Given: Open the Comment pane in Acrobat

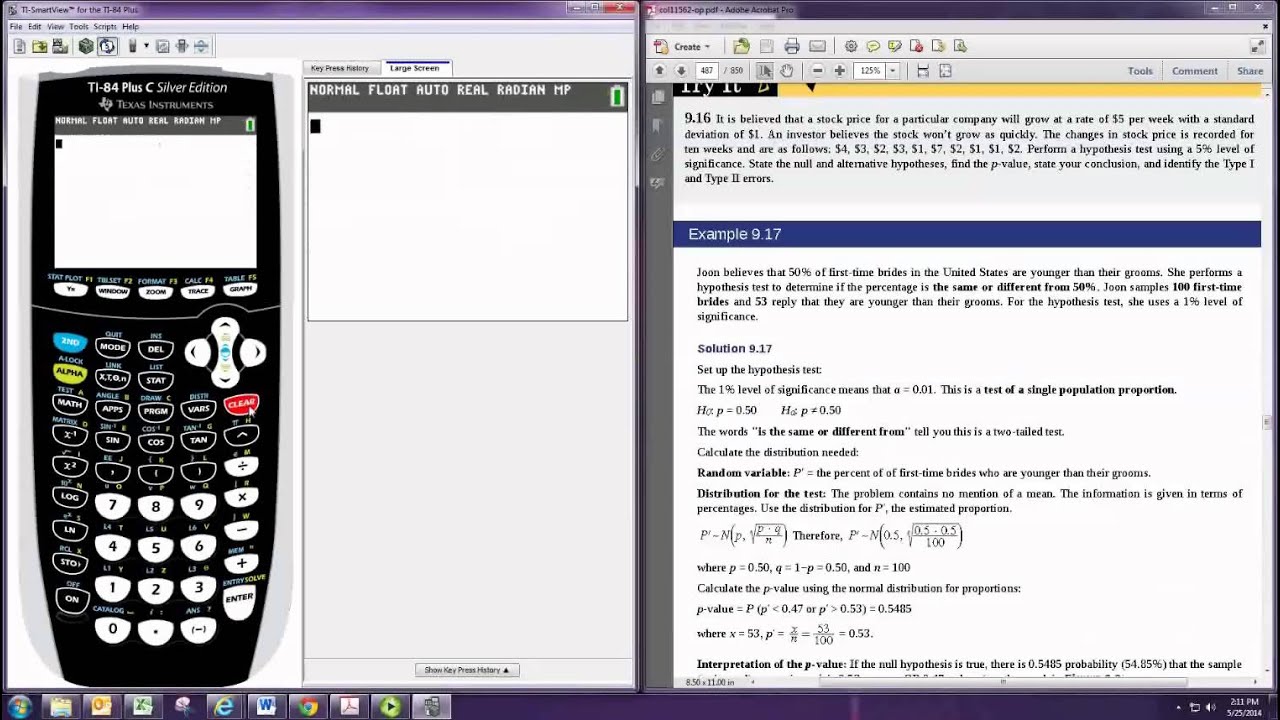Looking at the screenshot, I should 1195,71.
